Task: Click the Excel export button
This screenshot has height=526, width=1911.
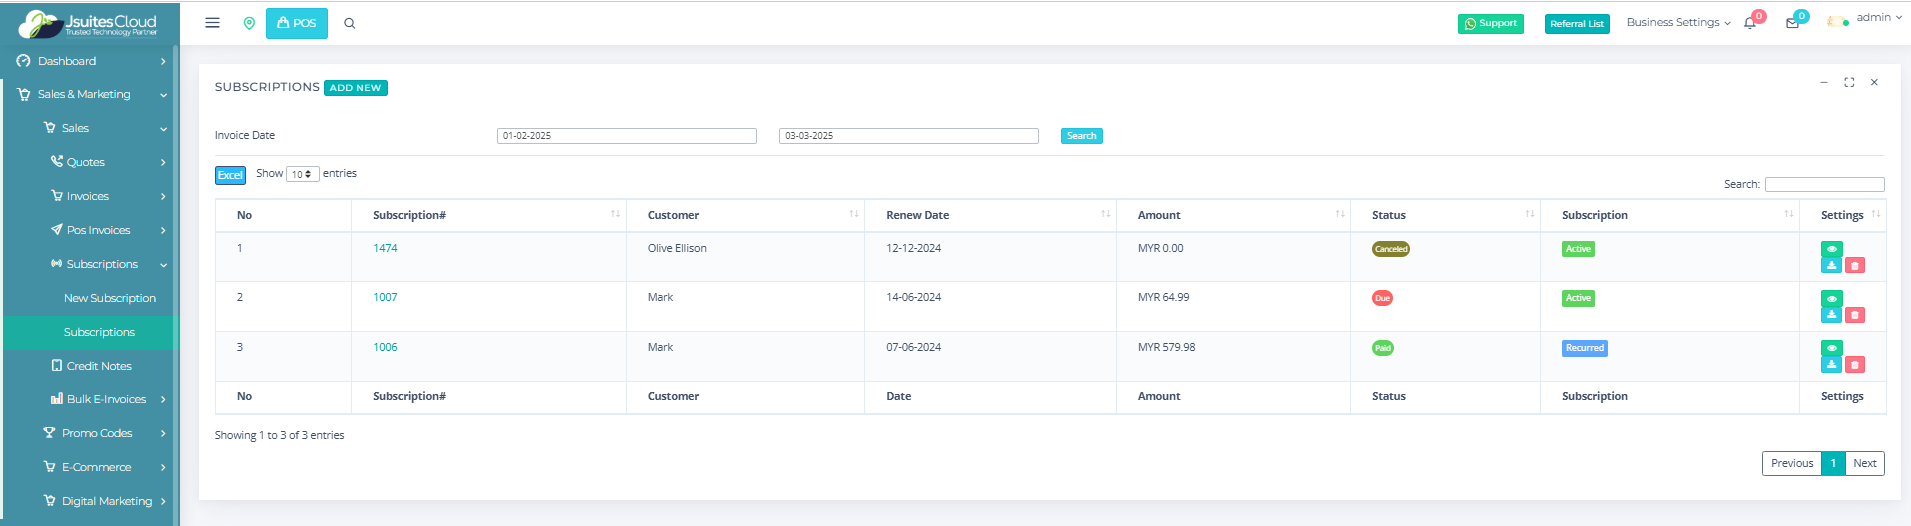Action: (230, 175)
